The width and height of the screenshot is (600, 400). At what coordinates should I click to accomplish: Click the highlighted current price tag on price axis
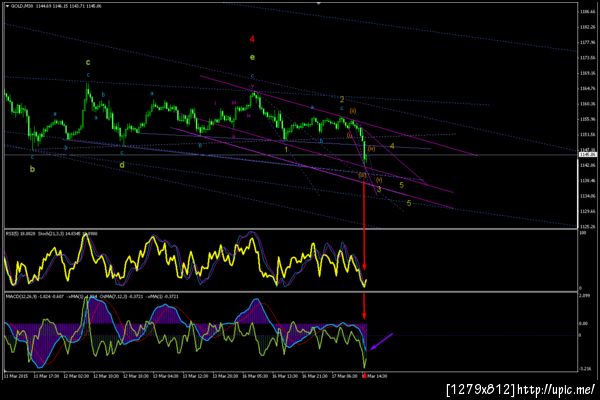tap(588, 155)
